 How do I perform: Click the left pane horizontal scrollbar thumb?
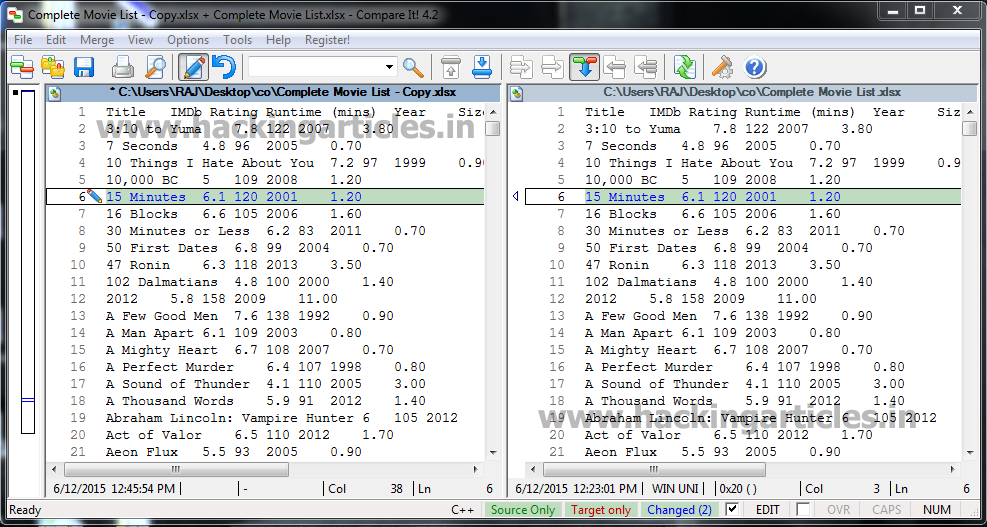[x=176, y=470]
